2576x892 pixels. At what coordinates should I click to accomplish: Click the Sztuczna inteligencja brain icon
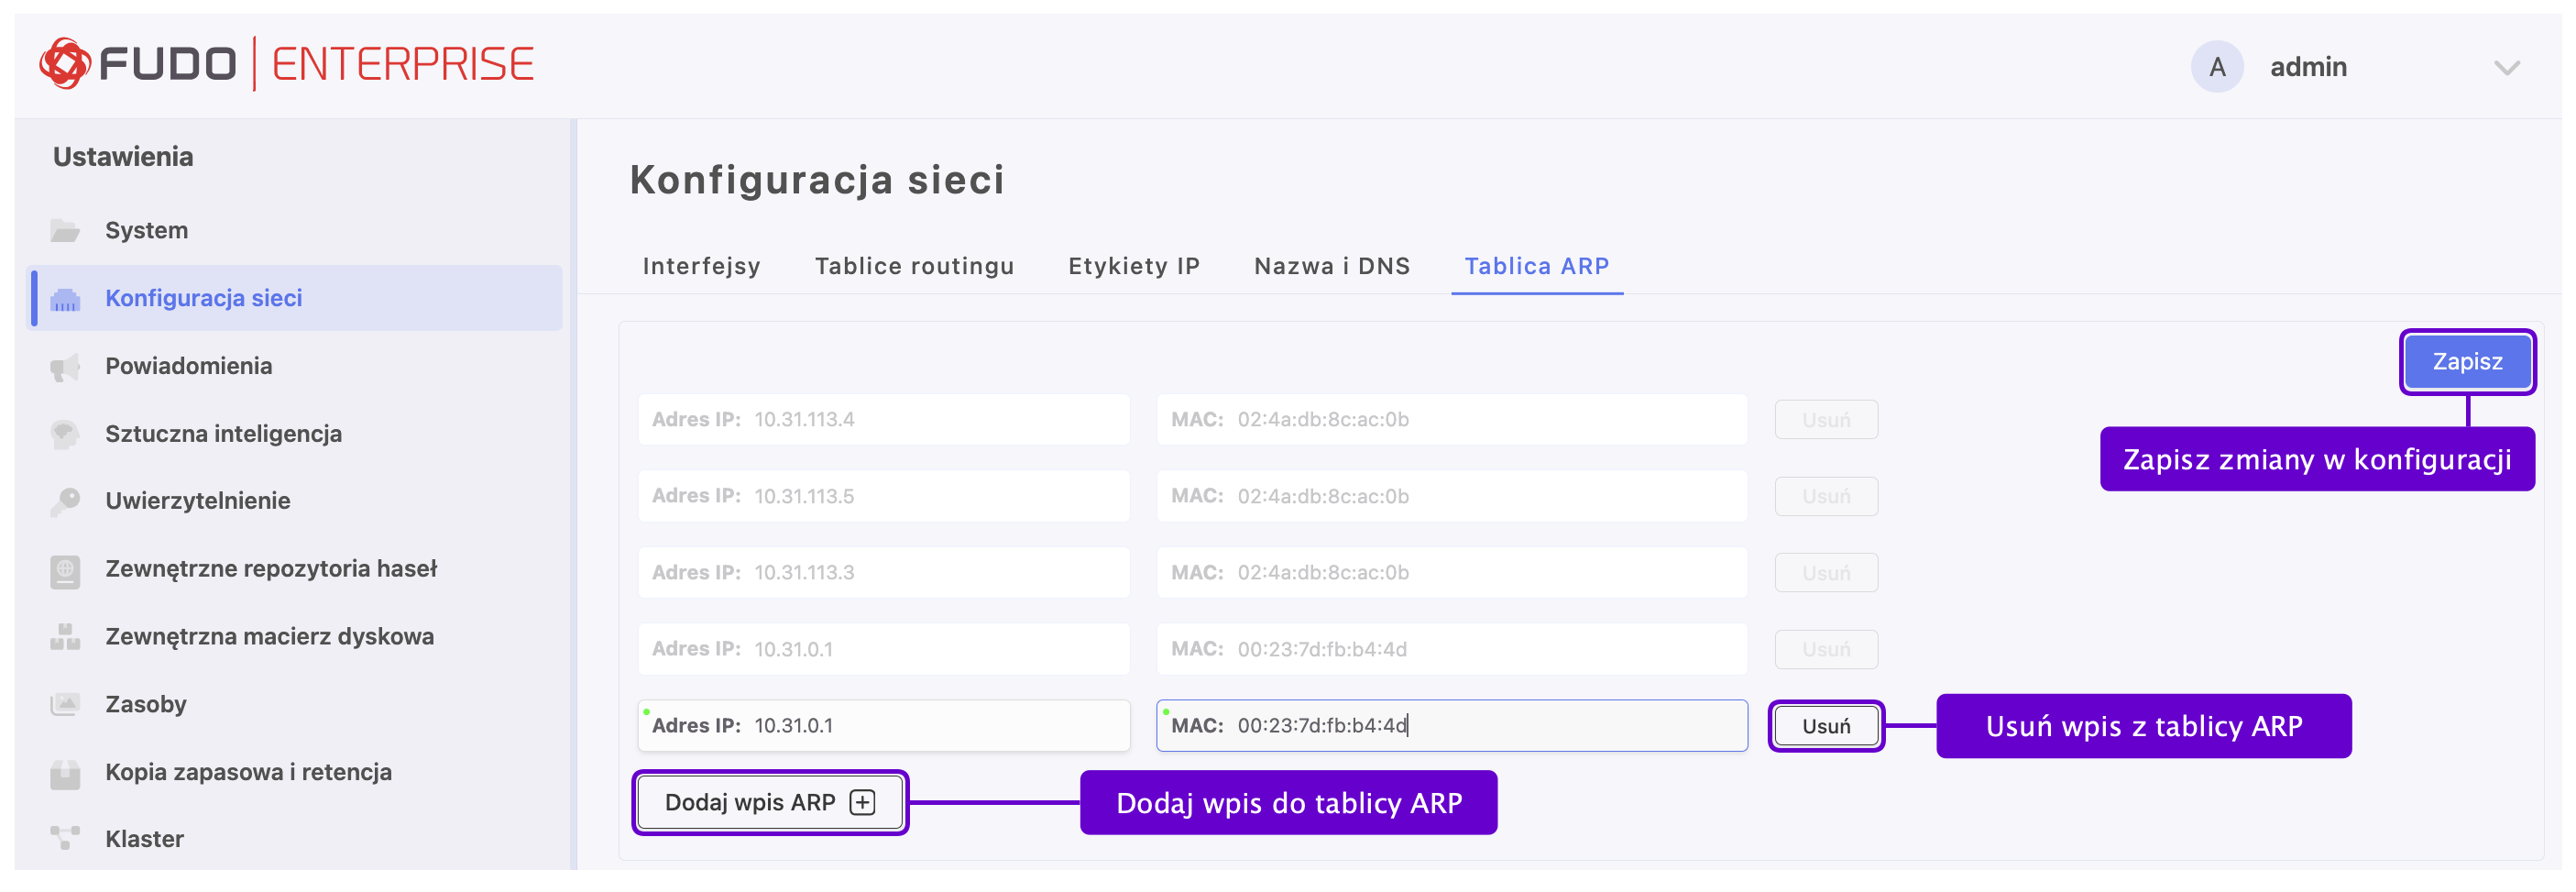(x=65, y=434)
